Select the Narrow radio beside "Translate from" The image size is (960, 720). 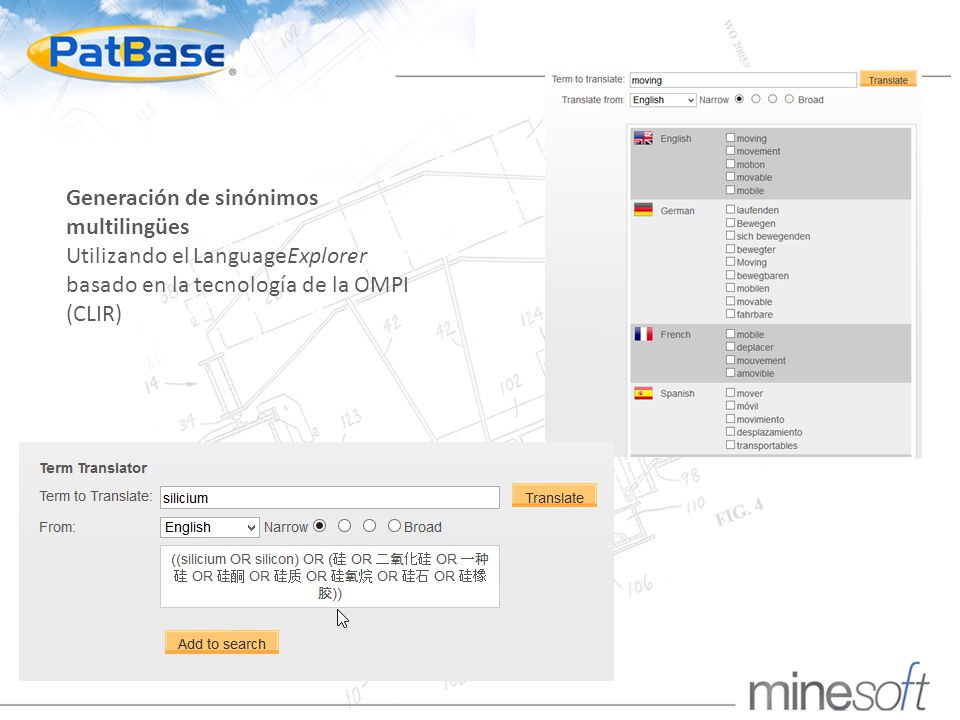click(x=740, y=99)
